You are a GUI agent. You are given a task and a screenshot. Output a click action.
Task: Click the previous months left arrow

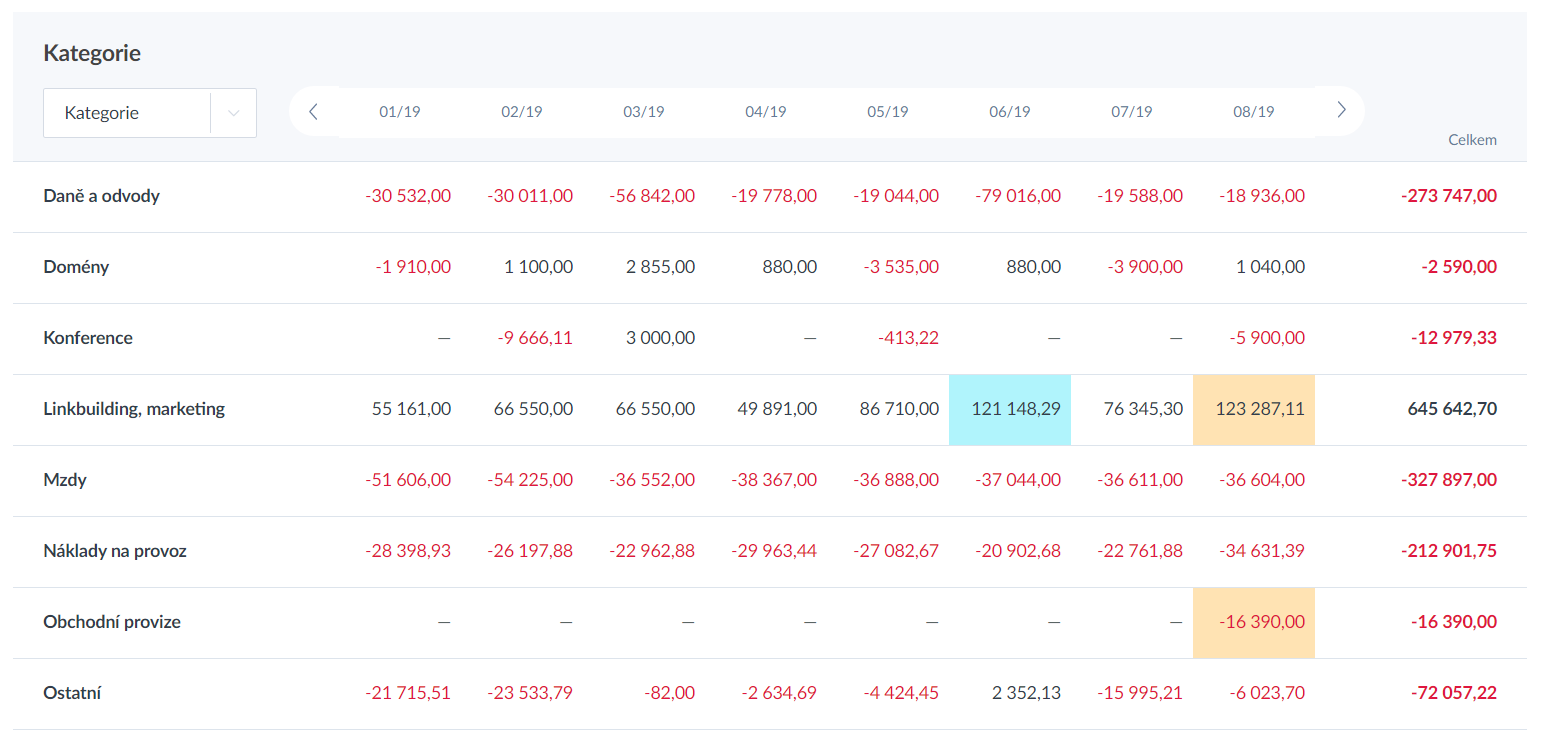313,111
